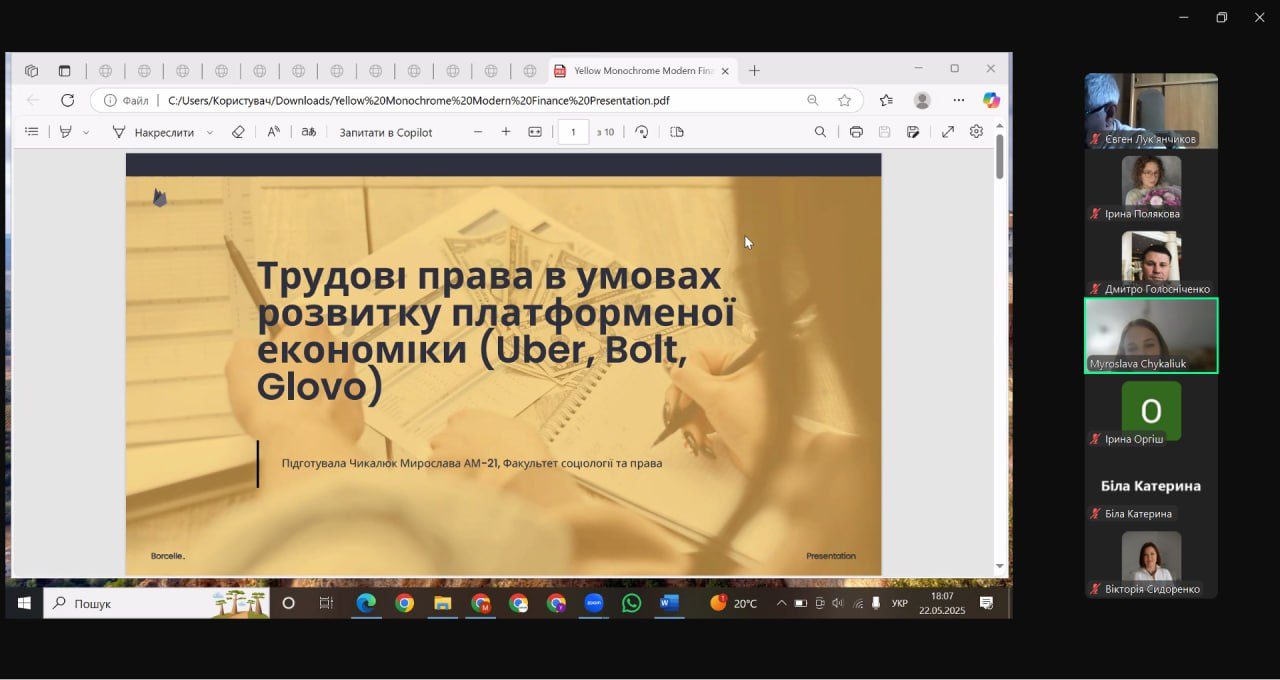Select Вікторія Сидоренко participant tile

(x=1151, y=561)
